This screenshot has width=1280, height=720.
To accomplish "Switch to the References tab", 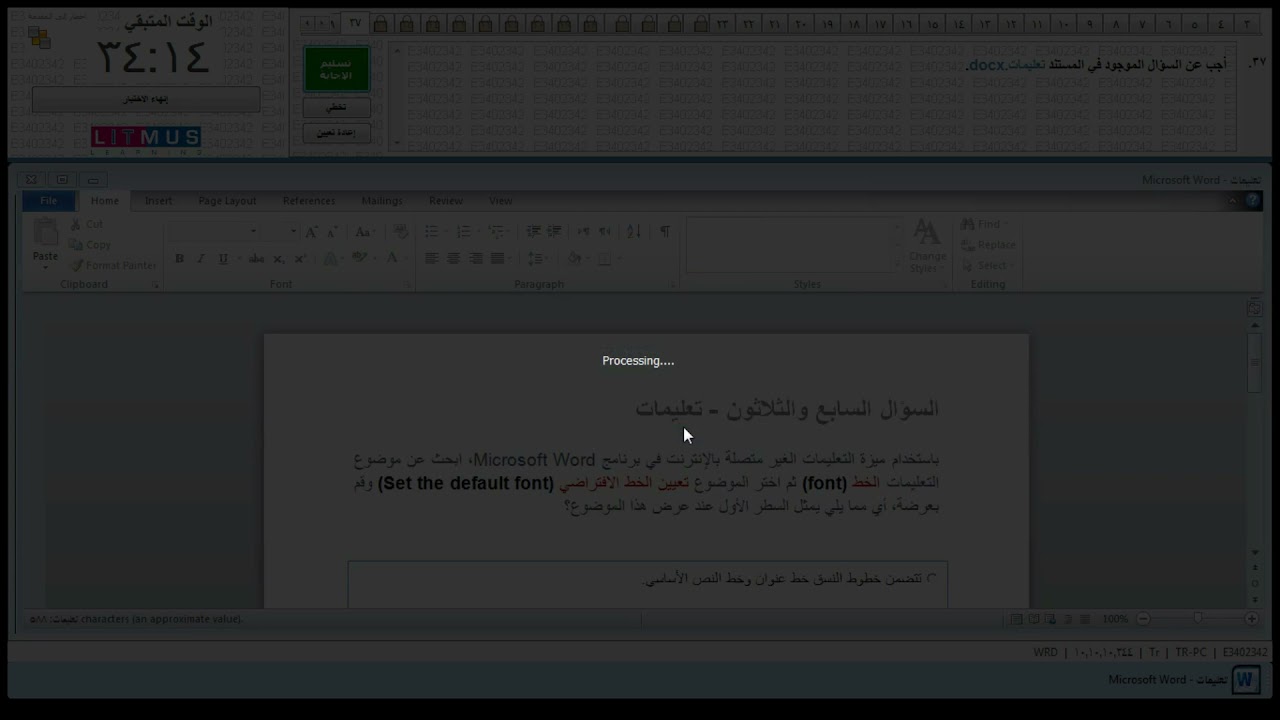I will coord(309,201).
